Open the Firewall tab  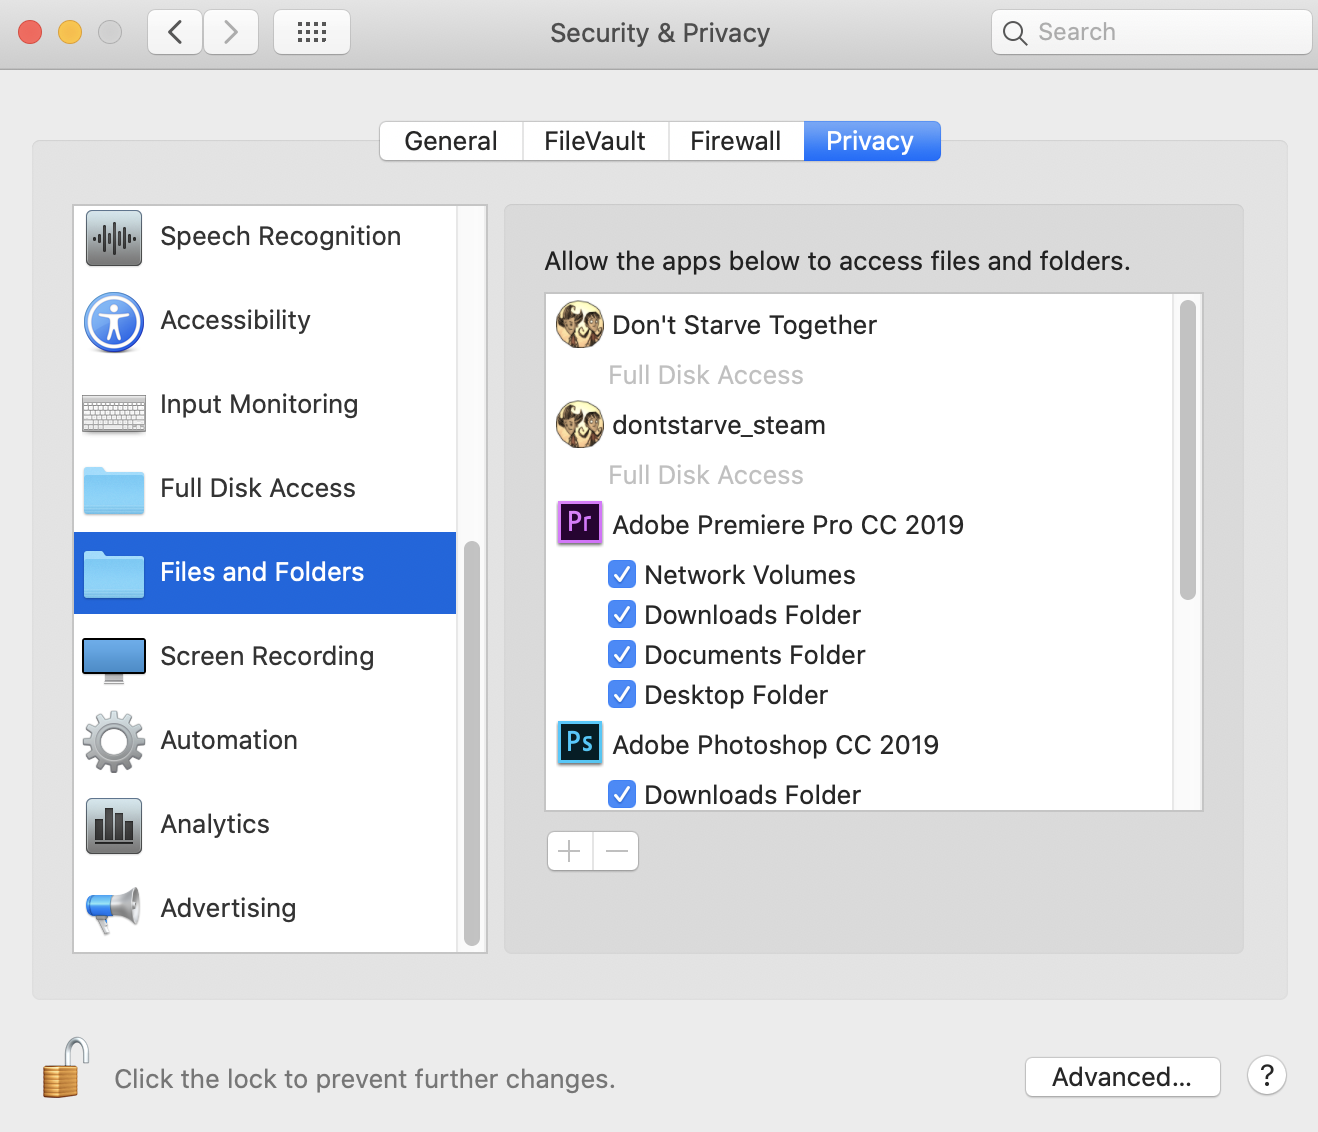pos(735,141)
